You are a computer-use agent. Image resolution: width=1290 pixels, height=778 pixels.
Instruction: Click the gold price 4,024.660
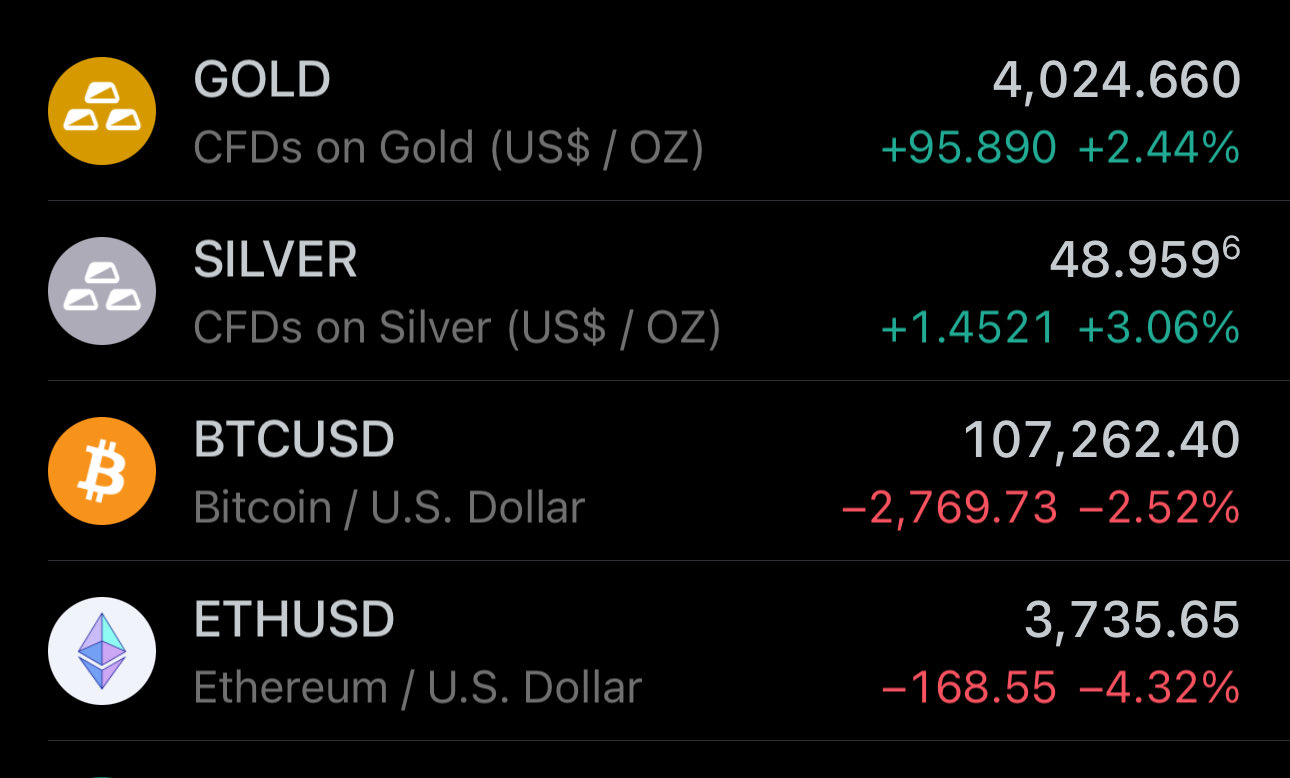pos(1116,80)
